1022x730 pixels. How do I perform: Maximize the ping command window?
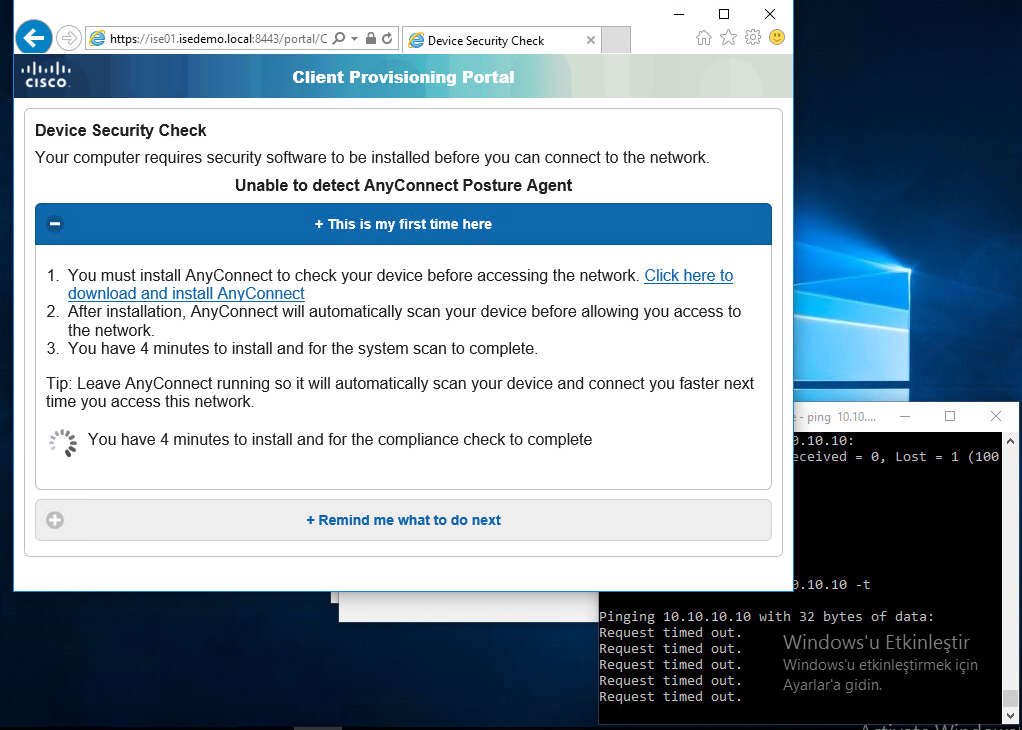coord(950,416)
